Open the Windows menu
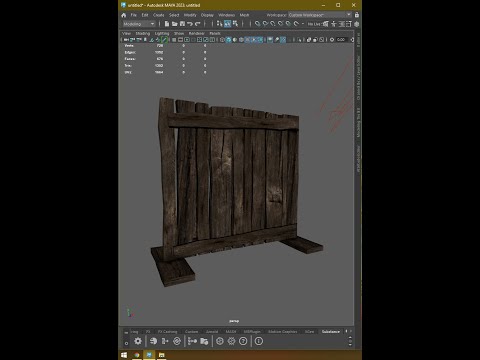 226,15
